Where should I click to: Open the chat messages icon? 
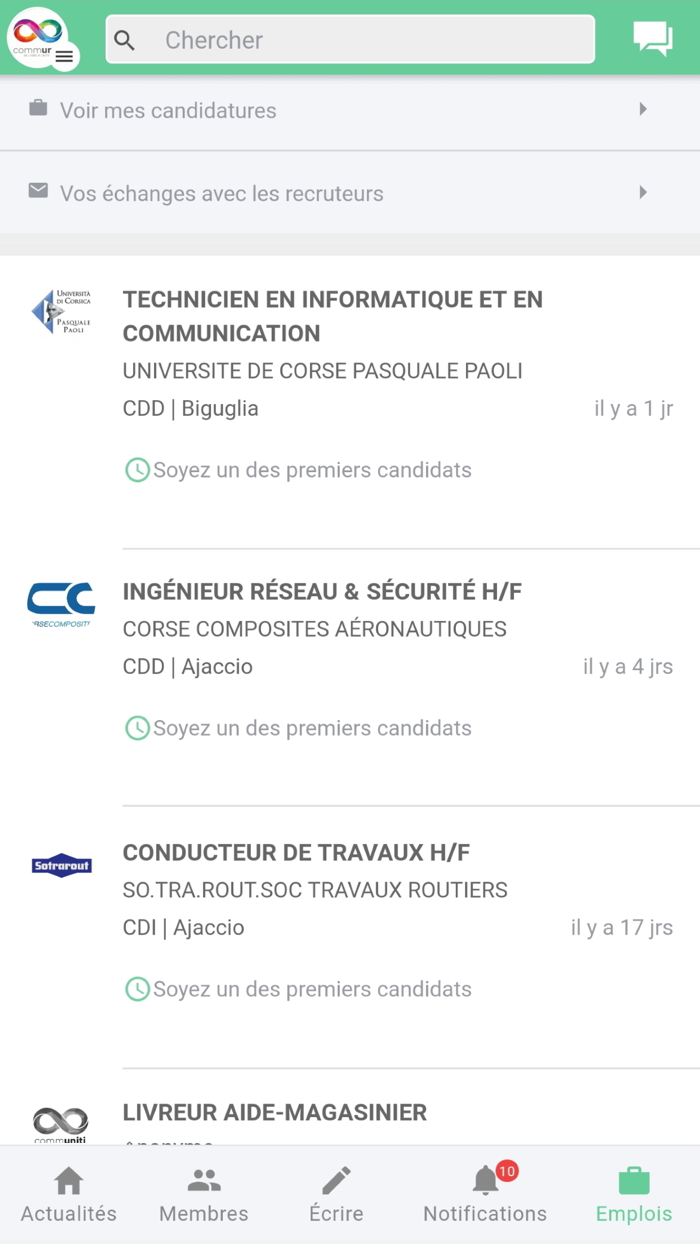coord(652,38)
